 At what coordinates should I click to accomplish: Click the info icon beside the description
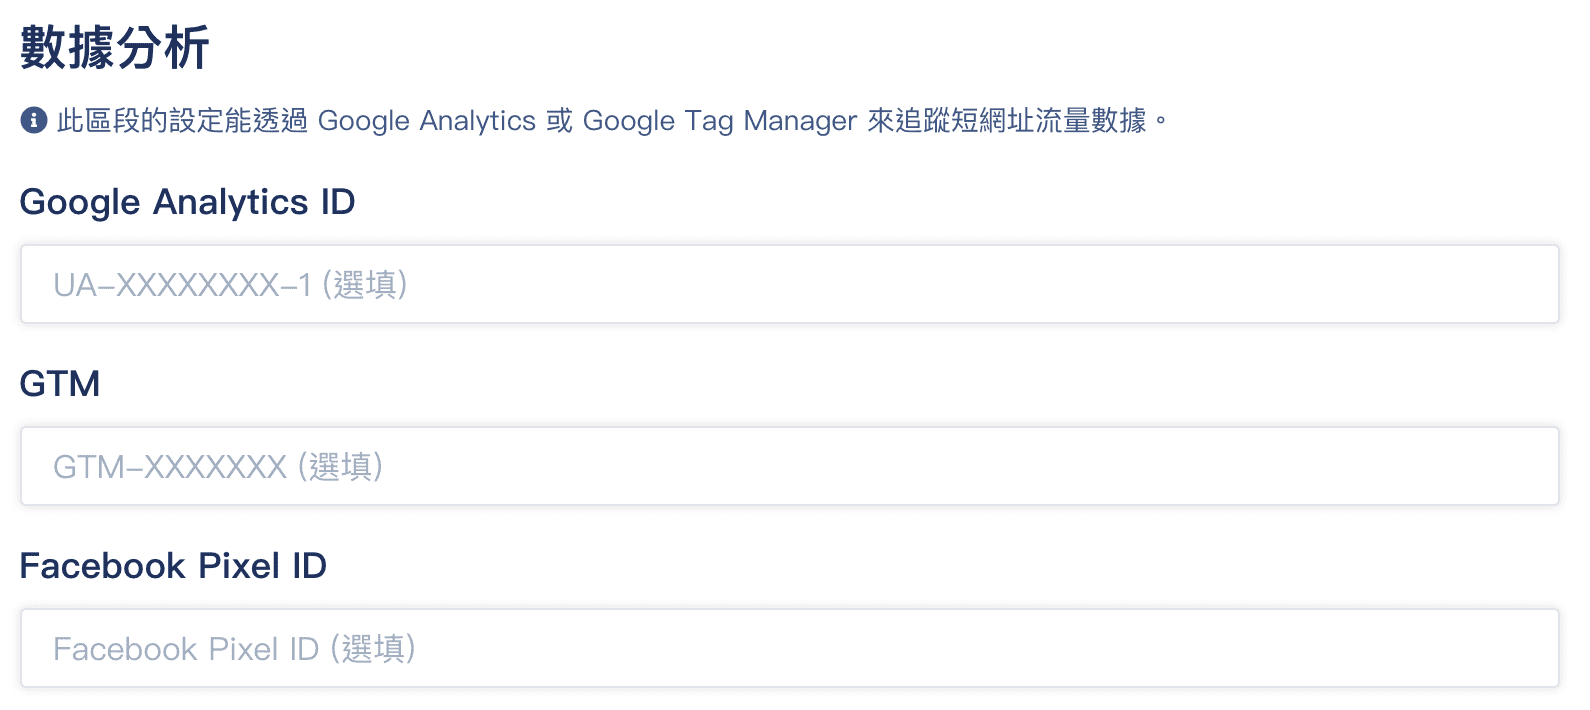pos(34,121)
